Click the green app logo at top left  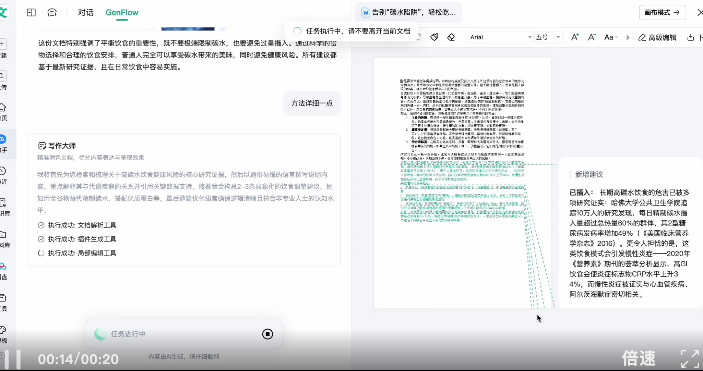pyautogui.click(x=3, y=12)
